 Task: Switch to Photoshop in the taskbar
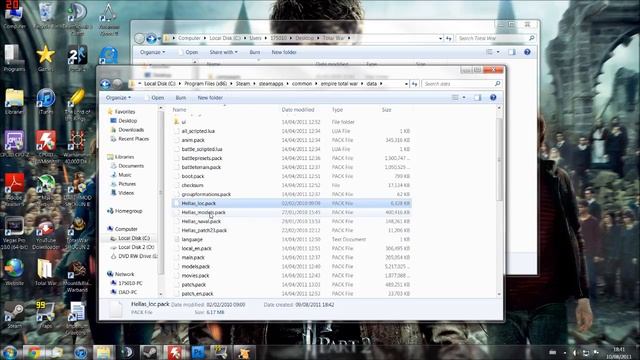coord(198,352)
